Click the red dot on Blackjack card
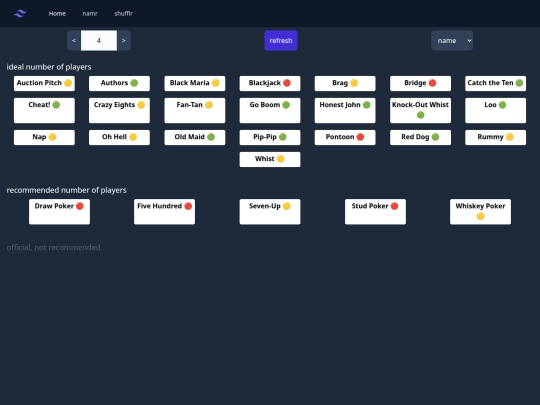Image resolution: width=540 pixels, height=405 pixels. tap(287, 83)
